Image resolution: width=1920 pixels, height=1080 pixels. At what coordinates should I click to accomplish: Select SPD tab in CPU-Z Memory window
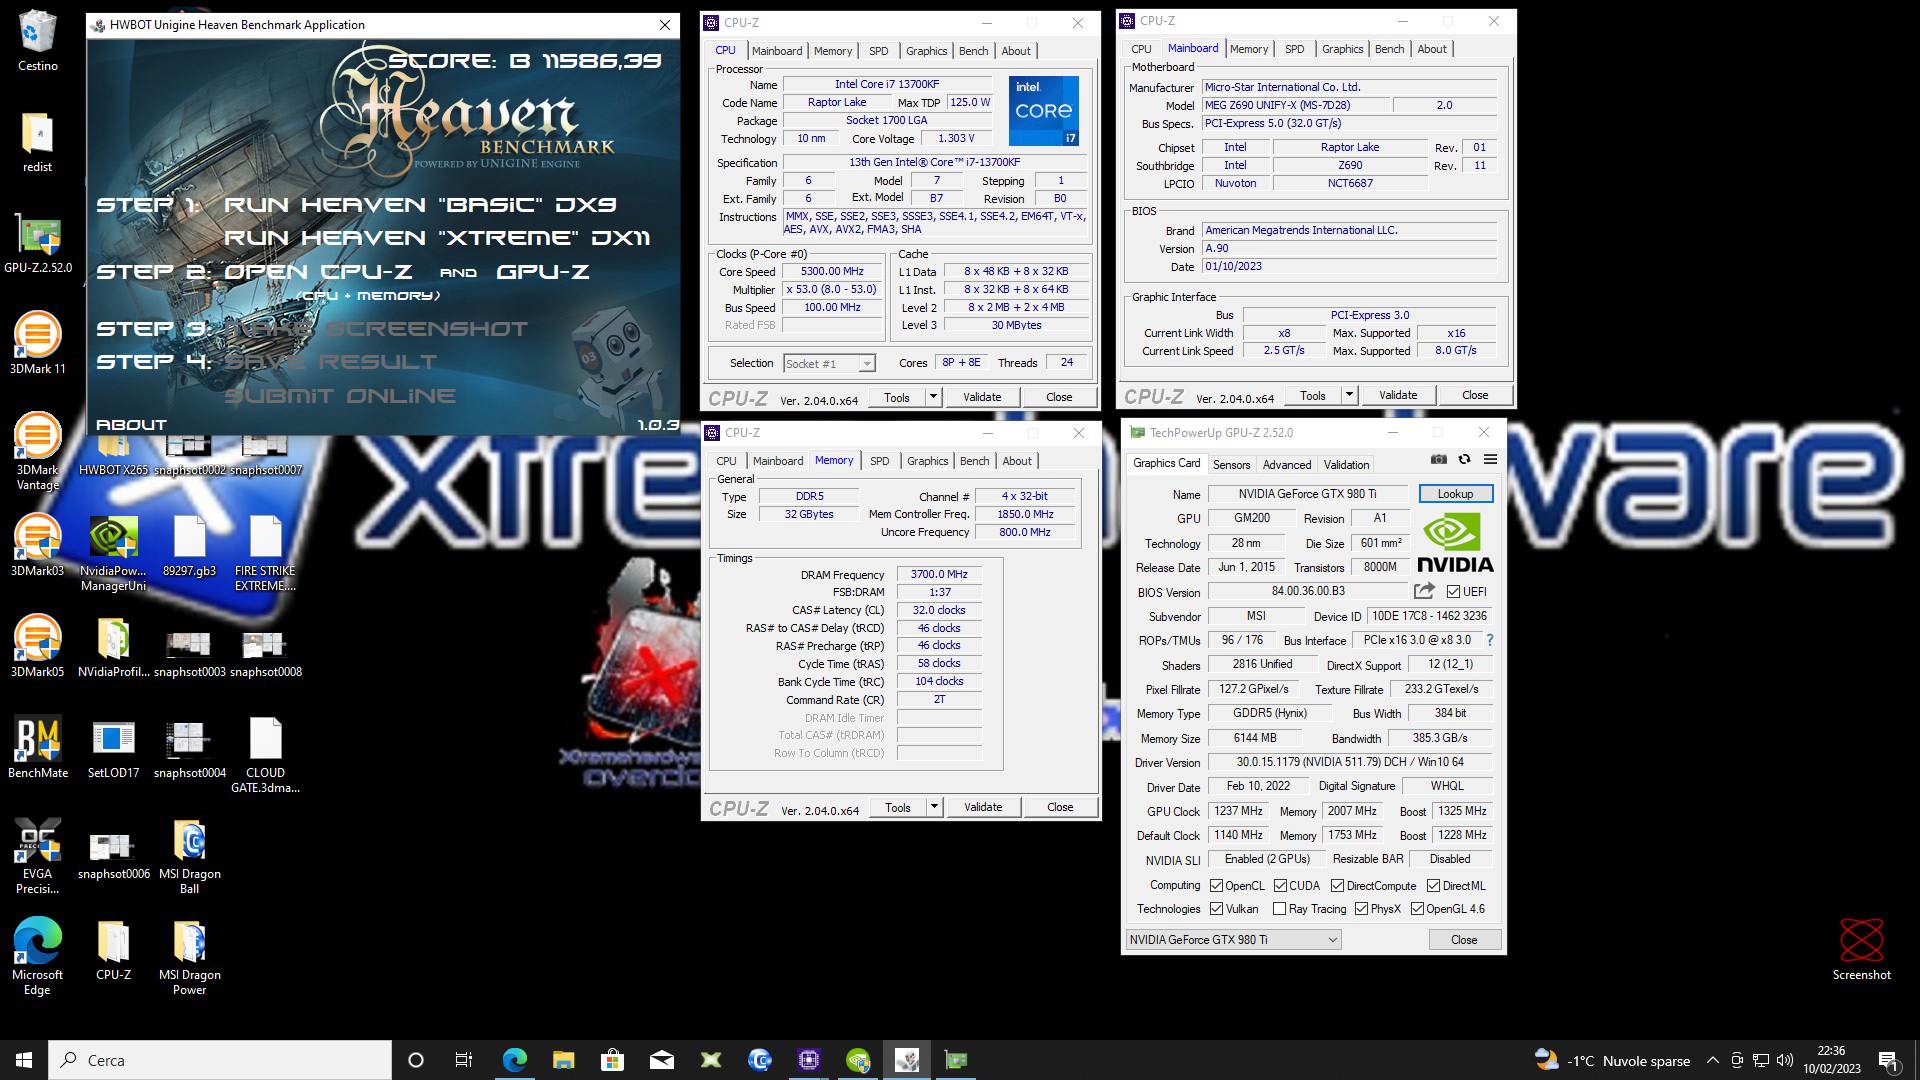[879, 461]
